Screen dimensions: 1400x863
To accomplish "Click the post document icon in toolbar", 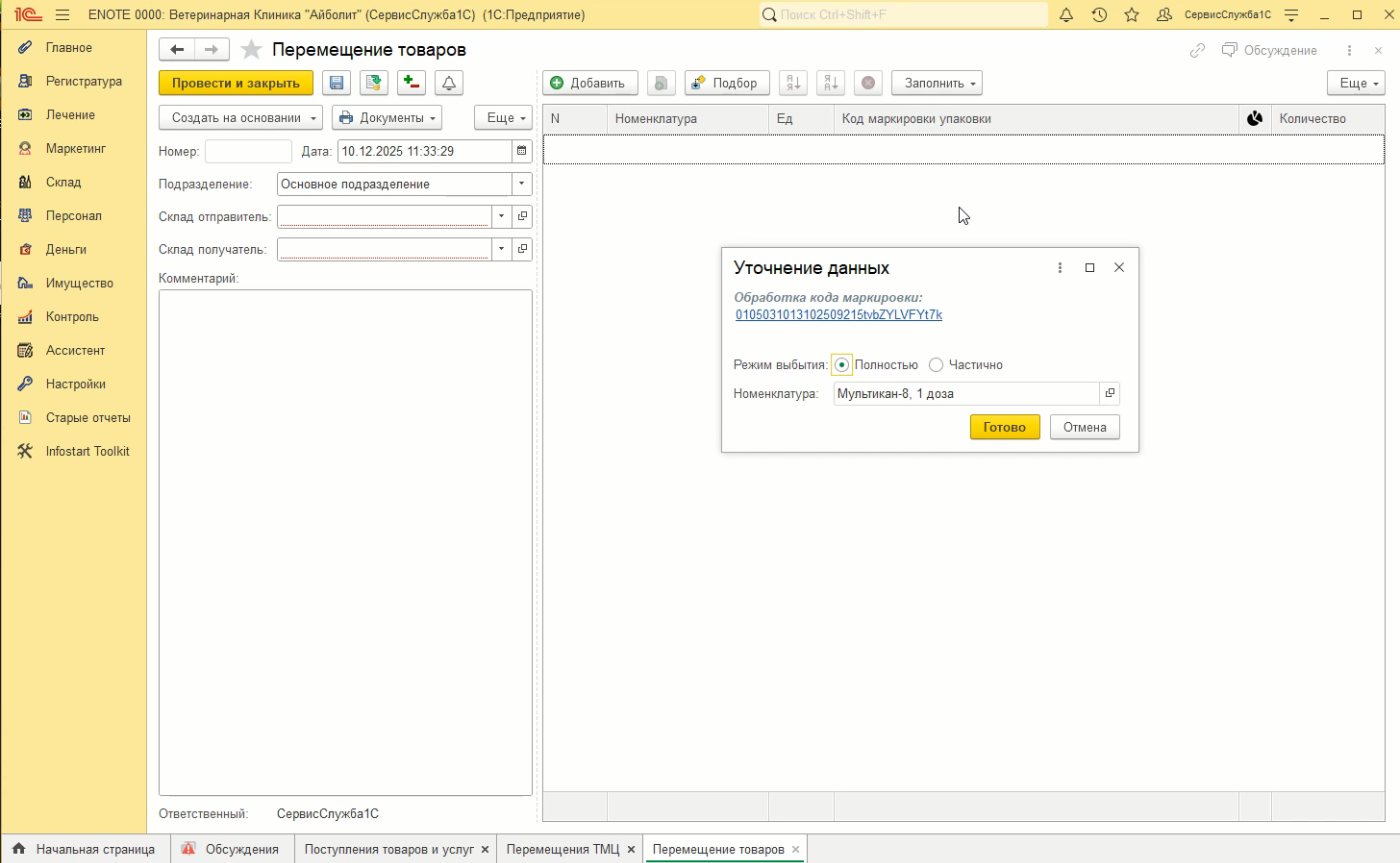I will [374, 83].
